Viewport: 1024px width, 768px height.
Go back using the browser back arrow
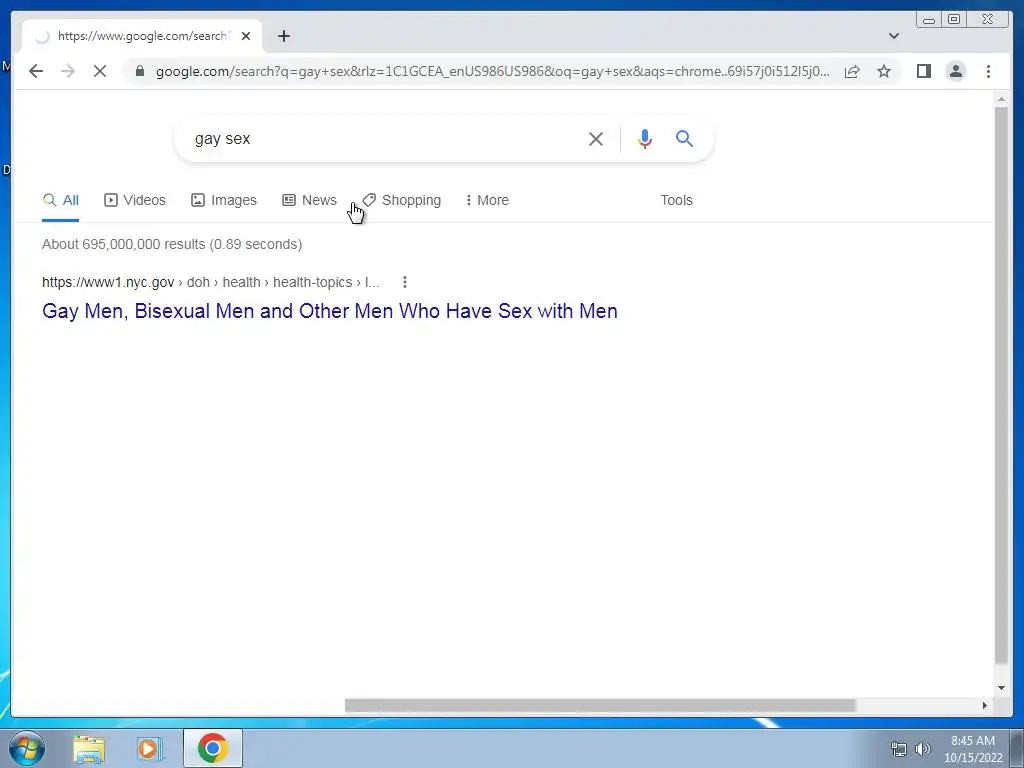[x=36, y=71]
